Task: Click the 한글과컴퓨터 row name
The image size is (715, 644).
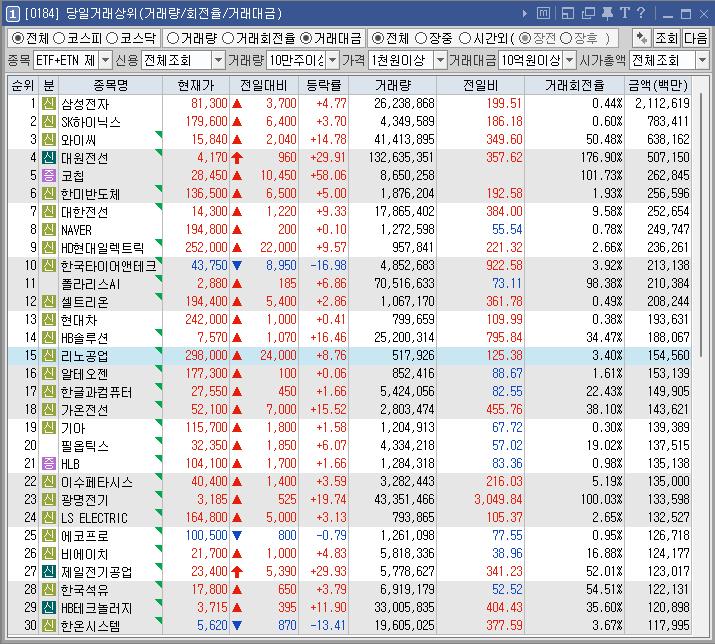Action: pyautogui.click(x=96, y=392)
